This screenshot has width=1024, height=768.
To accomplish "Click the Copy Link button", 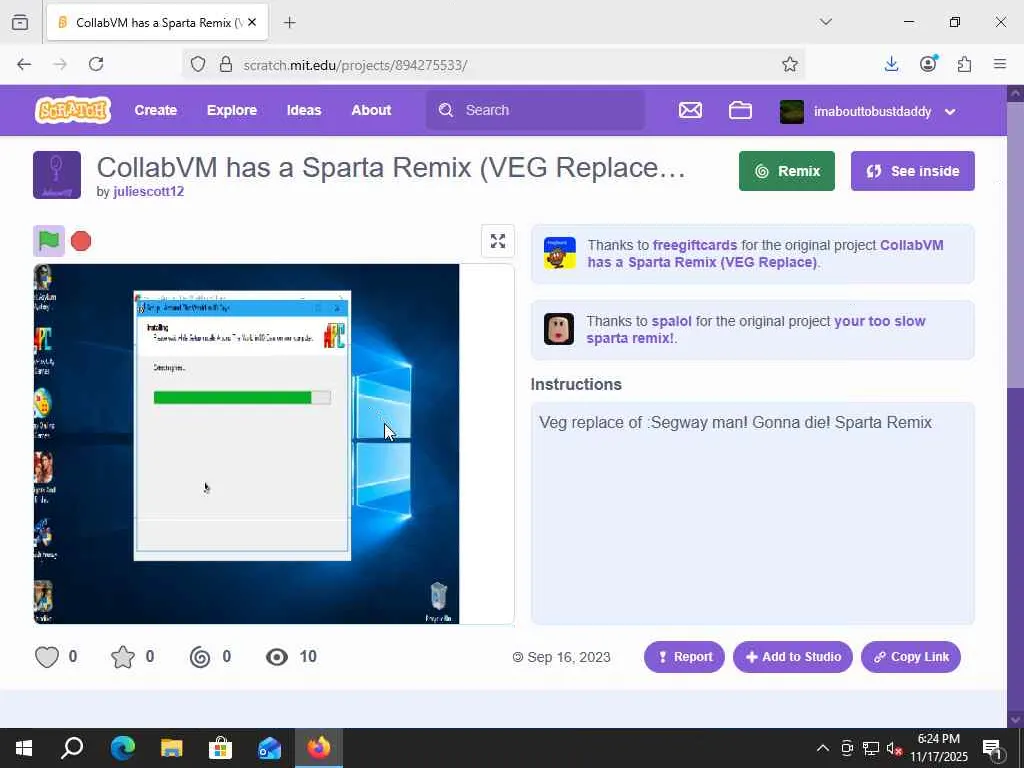I will 910,657.
